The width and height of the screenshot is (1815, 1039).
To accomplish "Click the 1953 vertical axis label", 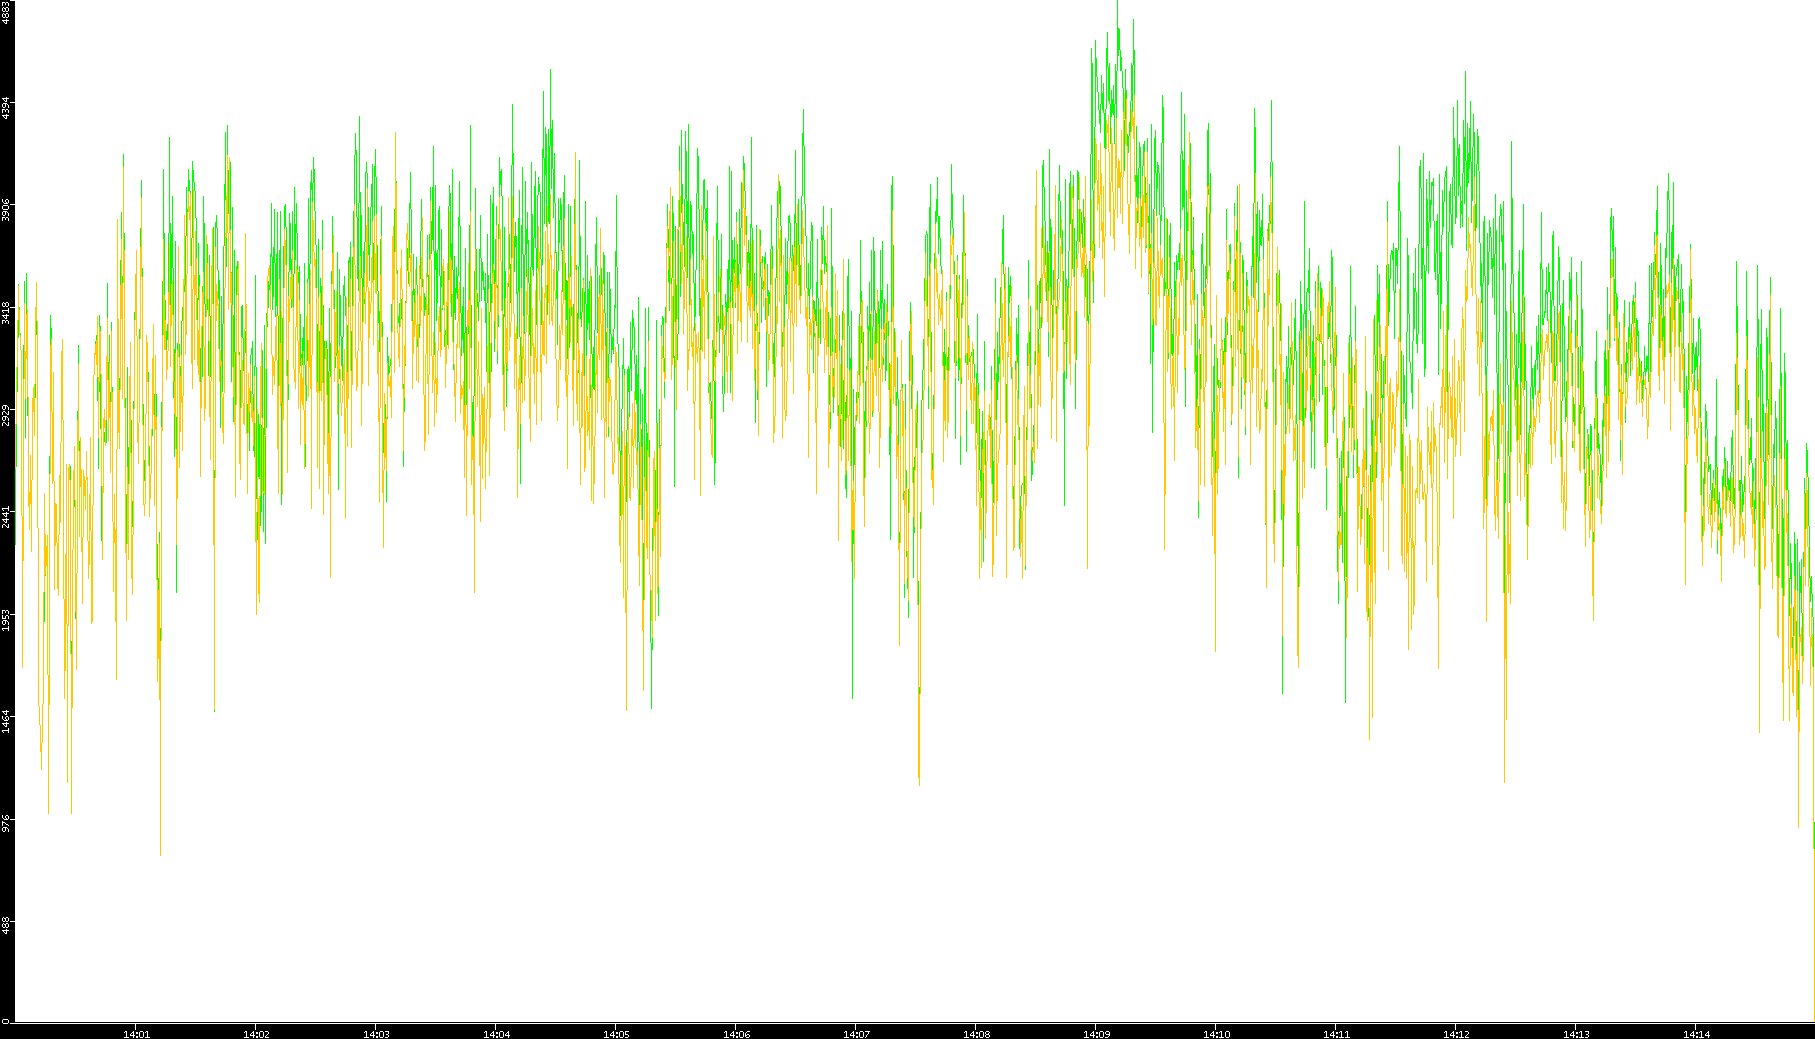I will [6, 619].
